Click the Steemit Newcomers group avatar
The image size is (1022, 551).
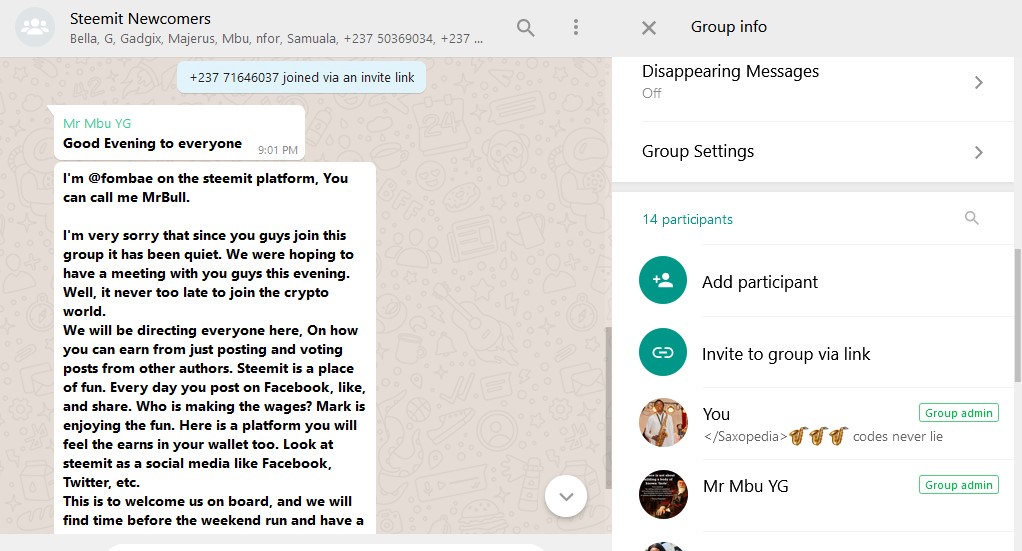[x=35, y=27]
